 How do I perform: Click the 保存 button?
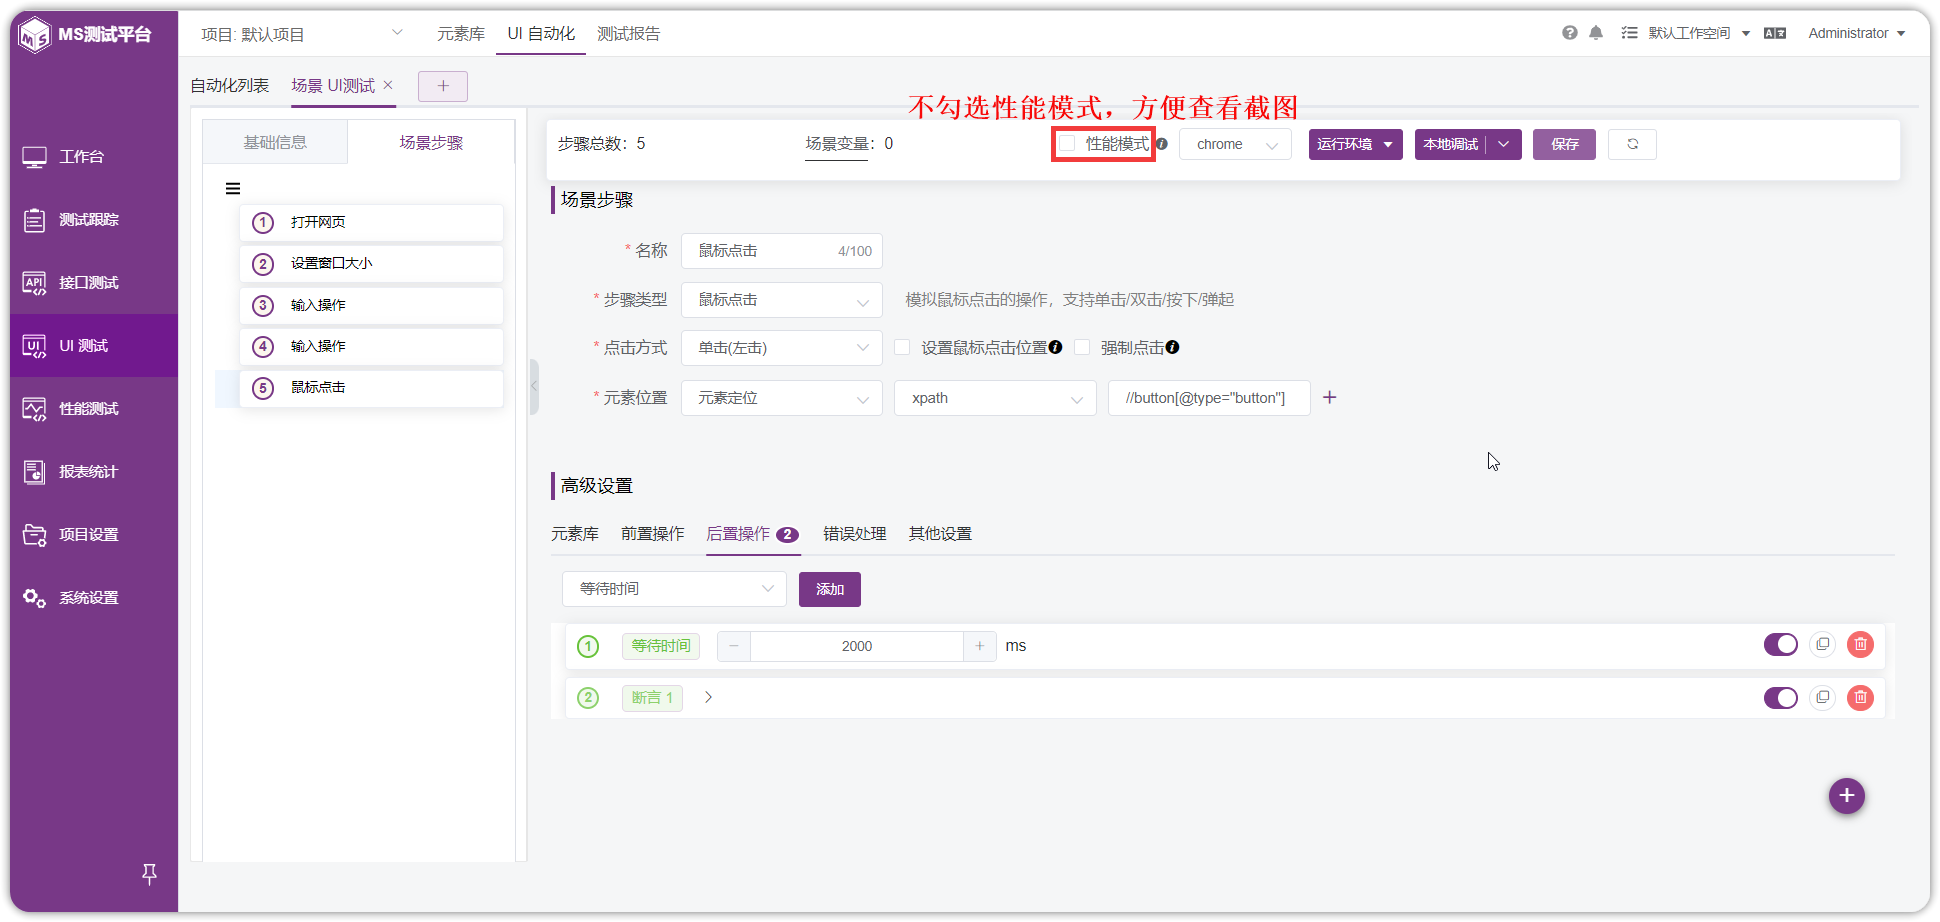(x=1564, y=144)
